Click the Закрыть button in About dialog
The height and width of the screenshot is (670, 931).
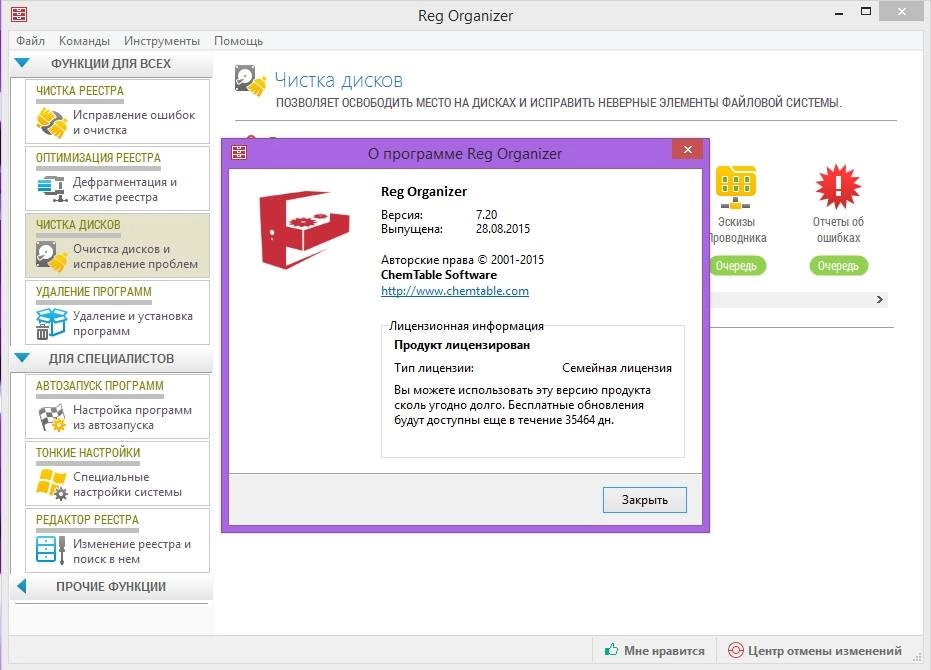click(x=644, y=500)
